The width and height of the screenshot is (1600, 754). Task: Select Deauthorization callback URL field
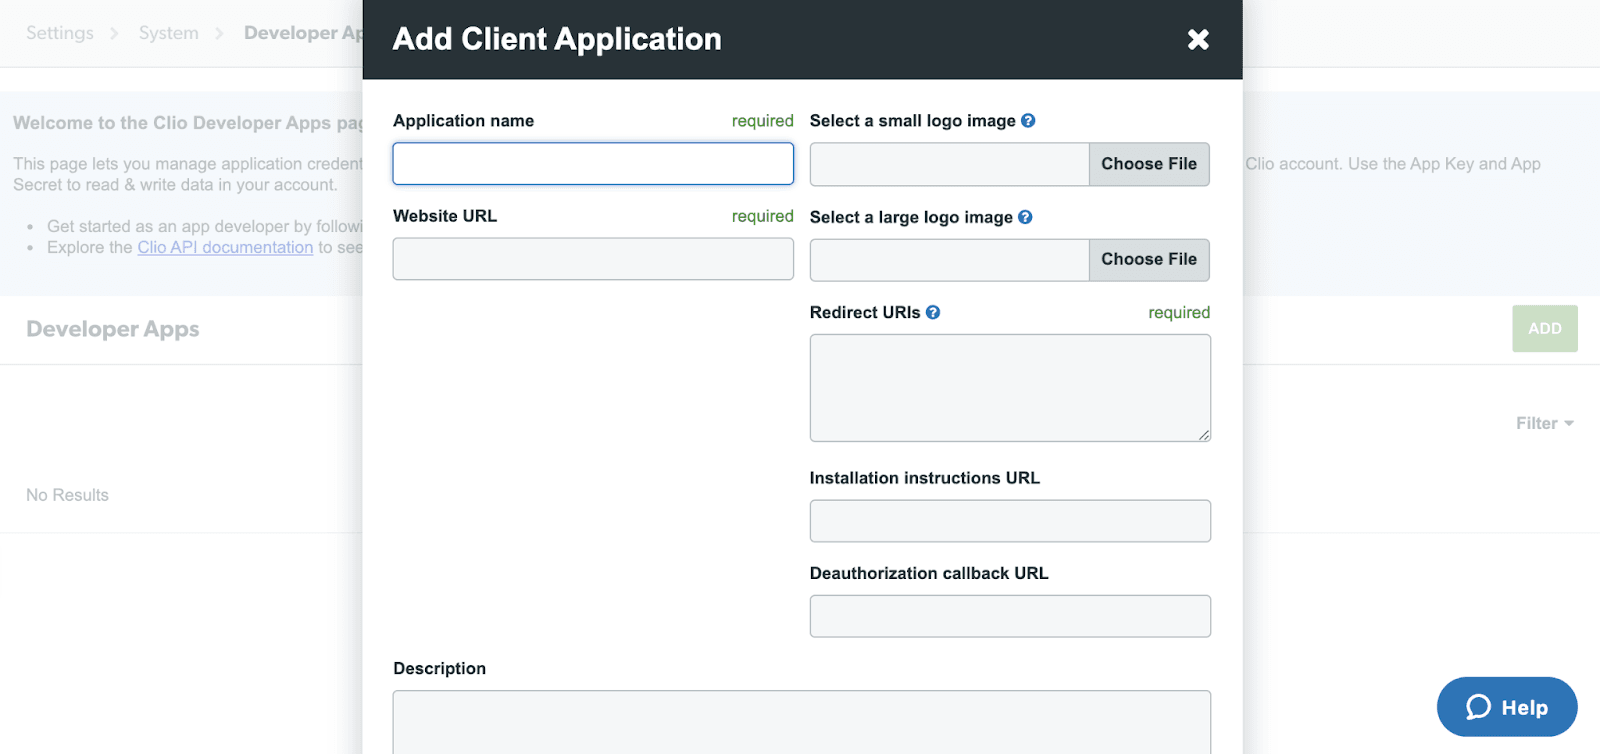click(1010, 616)
